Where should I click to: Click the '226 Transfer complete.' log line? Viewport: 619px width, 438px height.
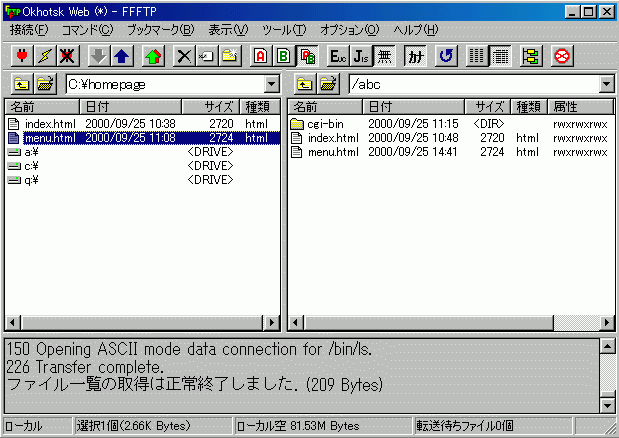pos(85,367)
